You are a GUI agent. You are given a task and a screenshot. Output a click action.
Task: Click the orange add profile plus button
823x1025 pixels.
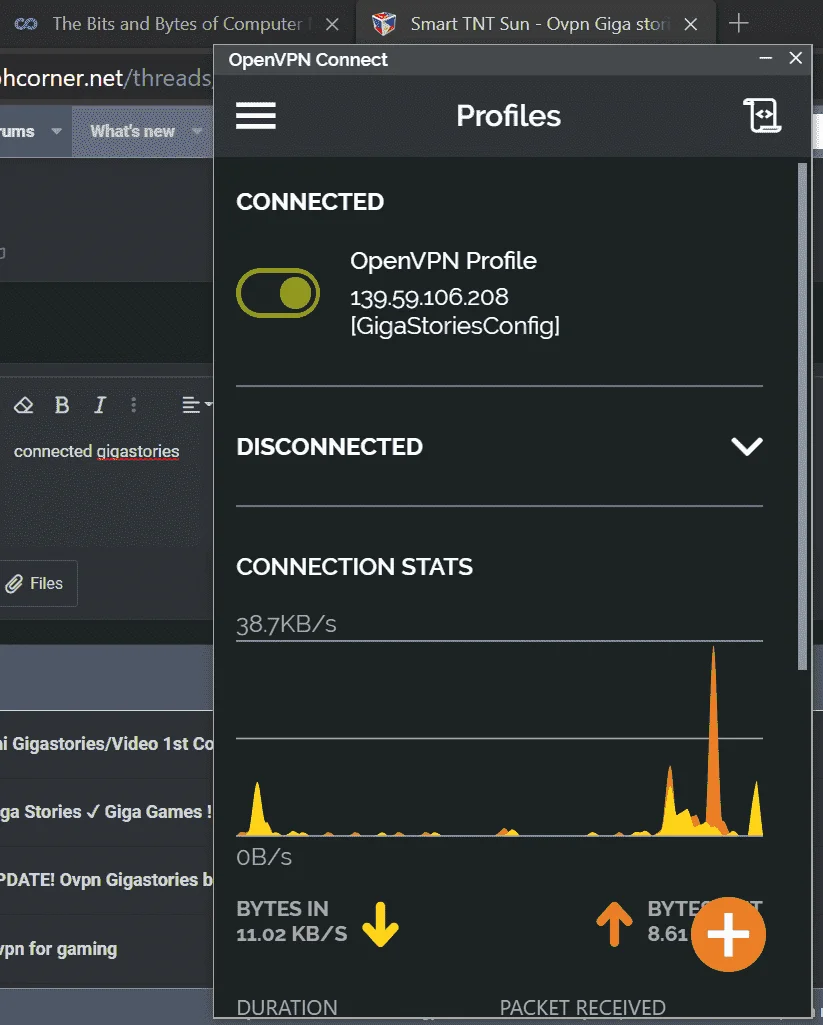[728, 934]
